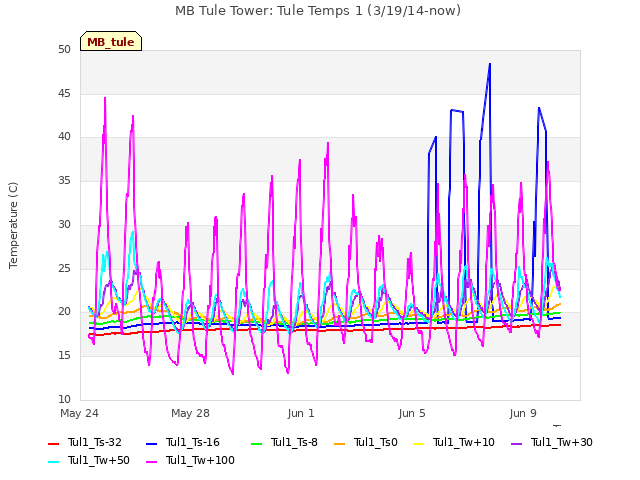Image resolution: width=640 pixels, height=480 pixels.
Task: Toggle Tul1_Ts-8 legend entry
Action: [284, 442]
